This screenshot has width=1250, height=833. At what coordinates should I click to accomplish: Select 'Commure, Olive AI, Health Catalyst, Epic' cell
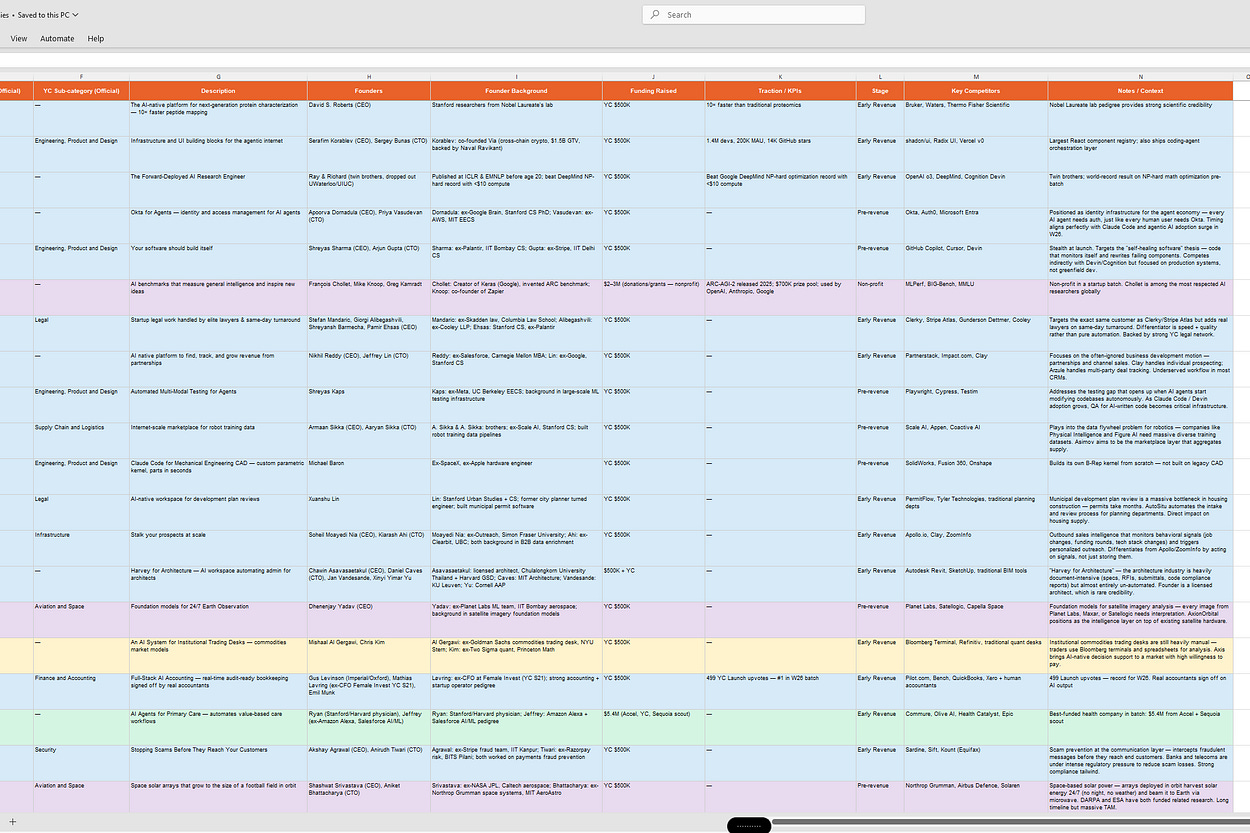coord(976,730)
